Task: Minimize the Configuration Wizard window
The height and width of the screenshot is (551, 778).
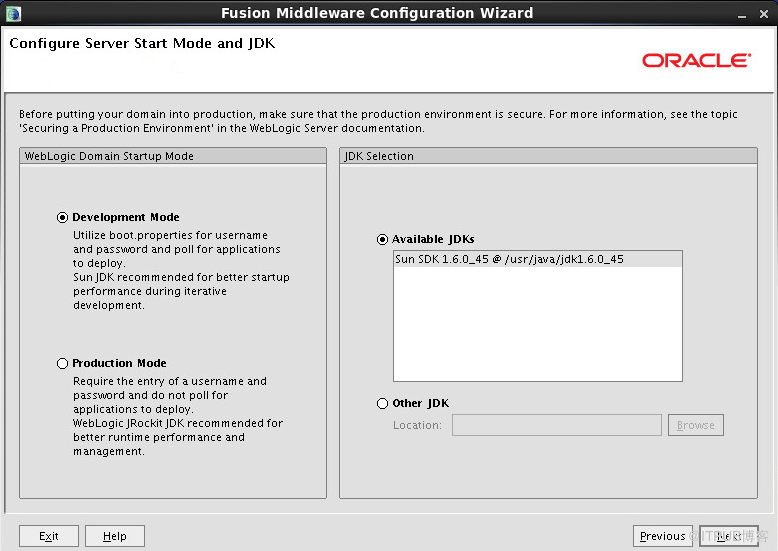Action: pyautogui.click(x=742, y=14)
